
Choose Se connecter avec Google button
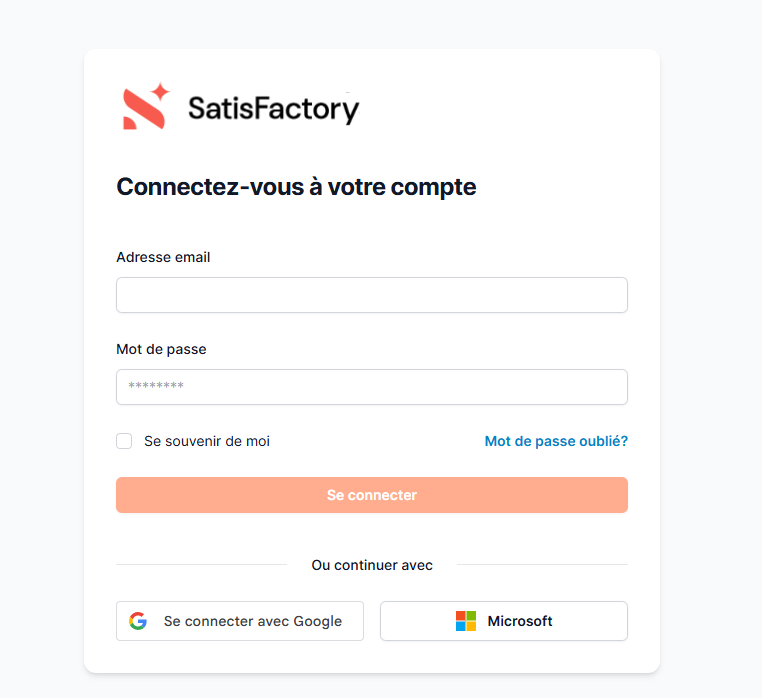[240, 621]
